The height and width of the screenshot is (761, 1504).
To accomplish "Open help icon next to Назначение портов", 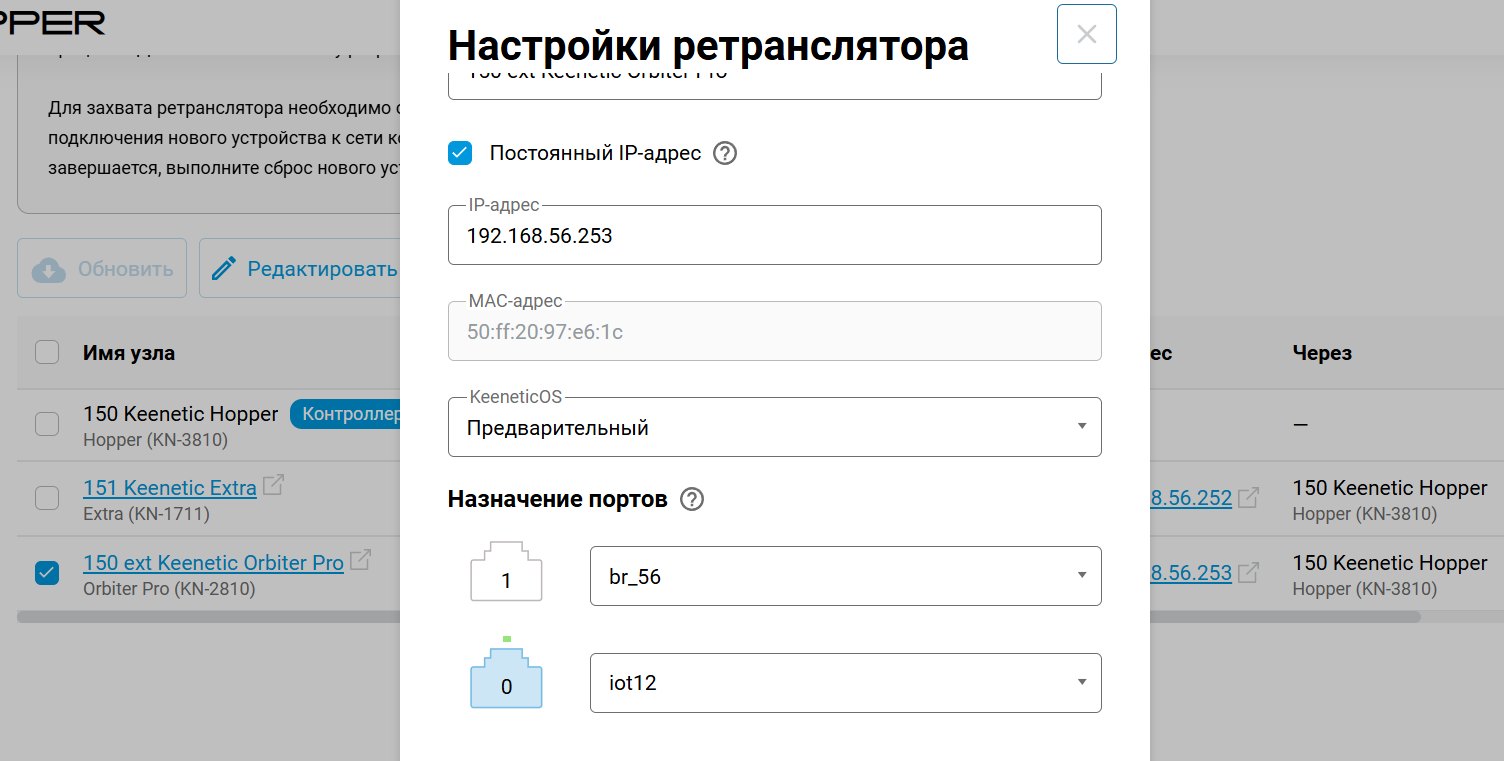I will pos(692,499).
